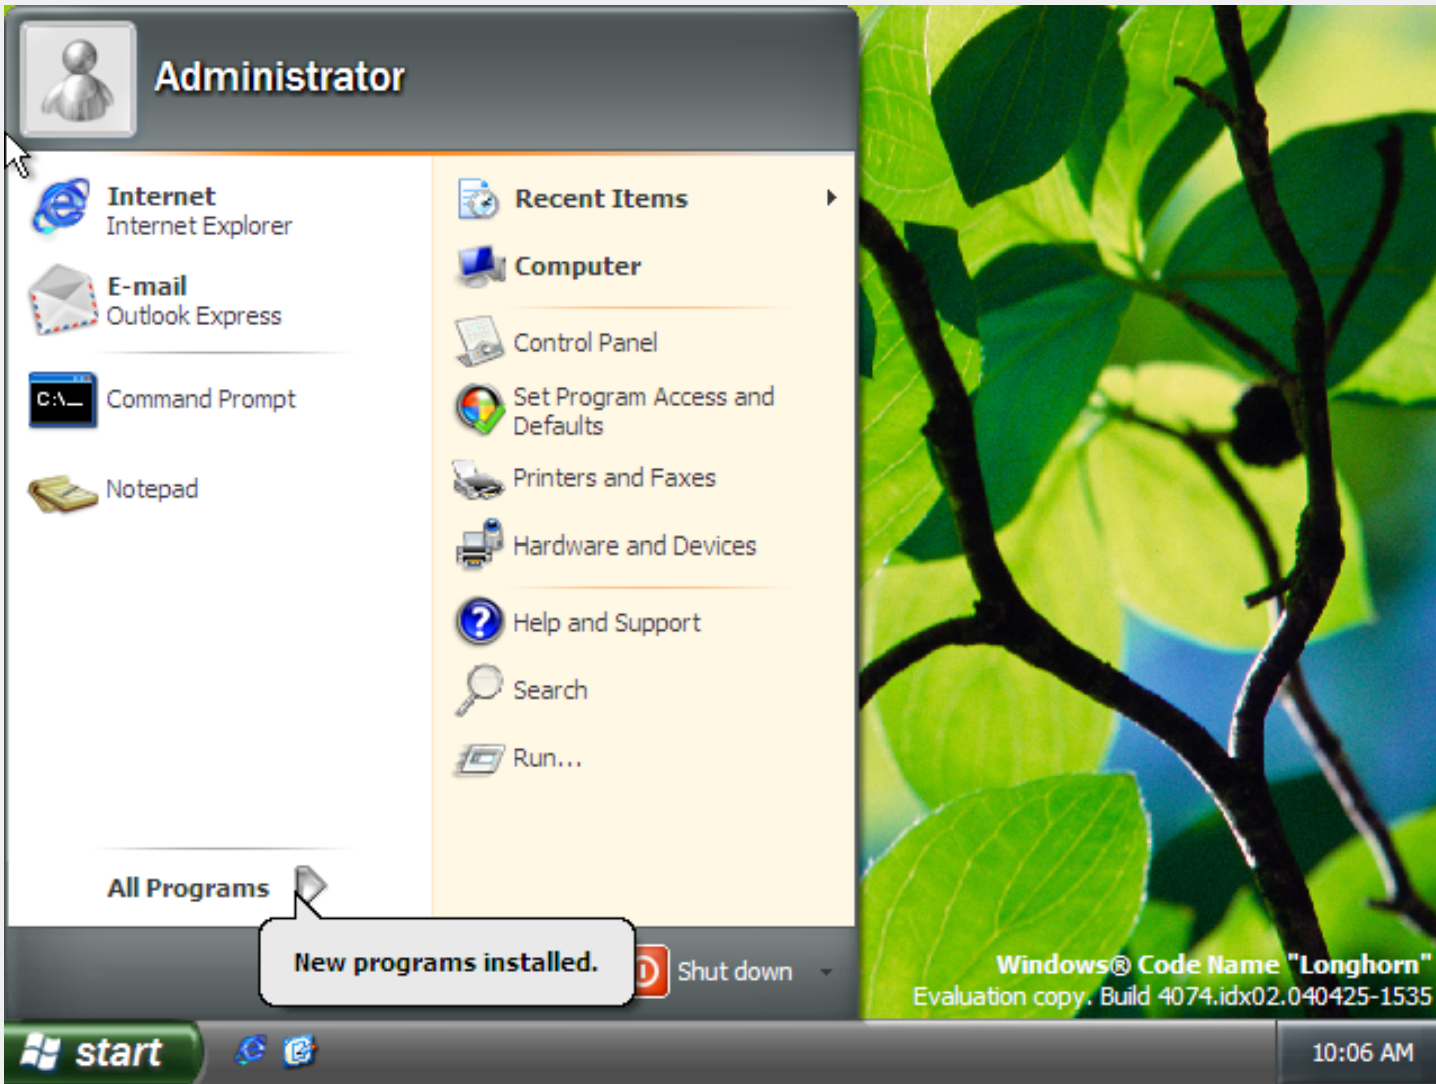Click the New programs installed balloon
1436x1084 pixels.
tap(446, 962)
